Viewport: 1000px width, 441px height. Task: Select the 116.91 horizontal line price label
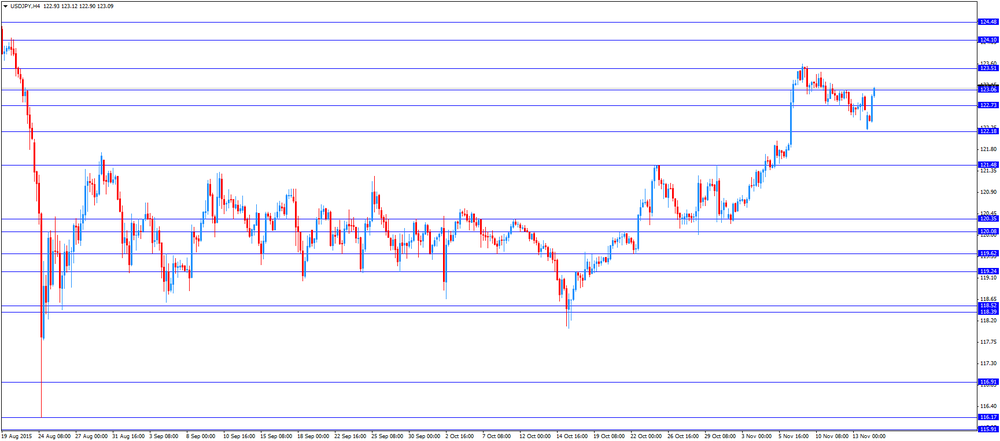pos(988,382)
